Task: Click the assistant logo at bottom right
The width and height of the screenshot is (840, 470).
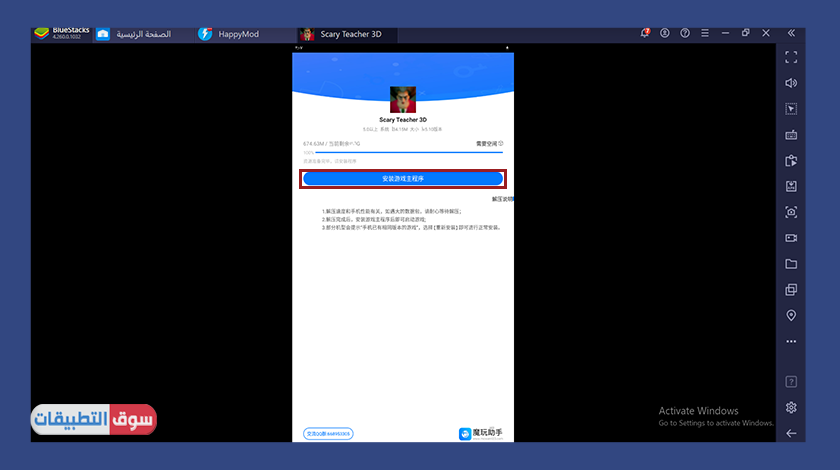Action: pyautogui.click(x=481, y=434)
